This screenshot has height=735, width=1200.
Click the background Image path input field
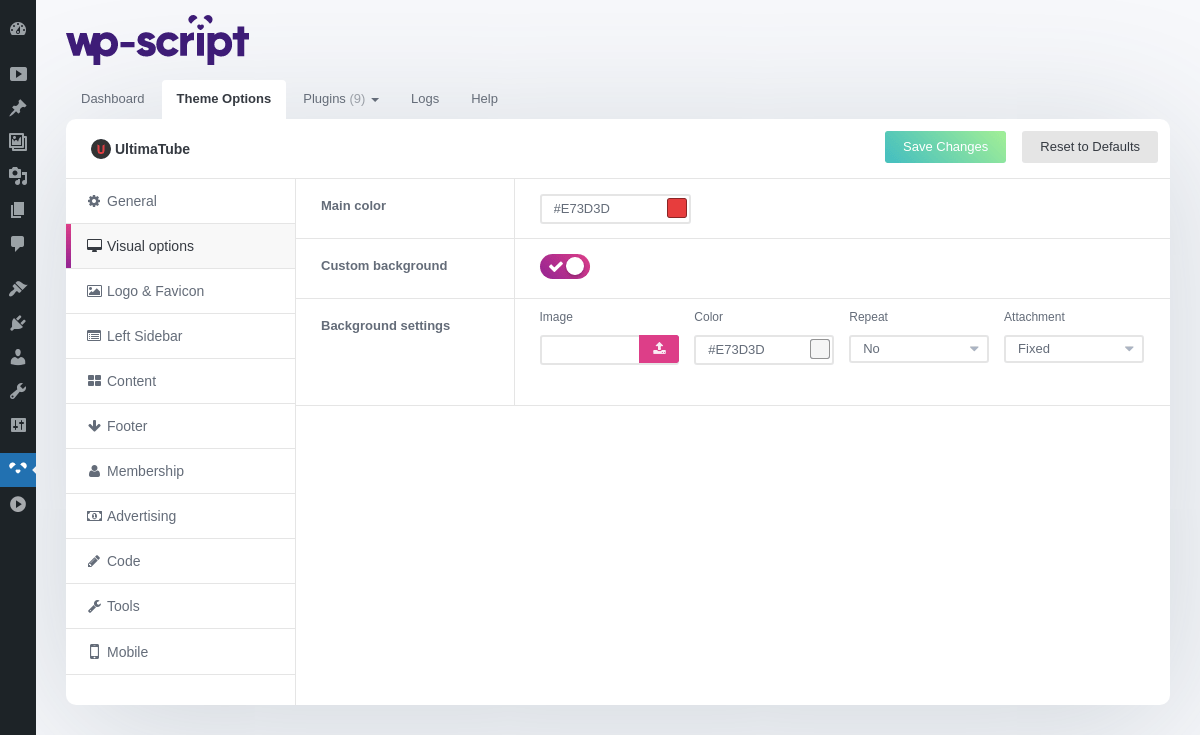590,349
